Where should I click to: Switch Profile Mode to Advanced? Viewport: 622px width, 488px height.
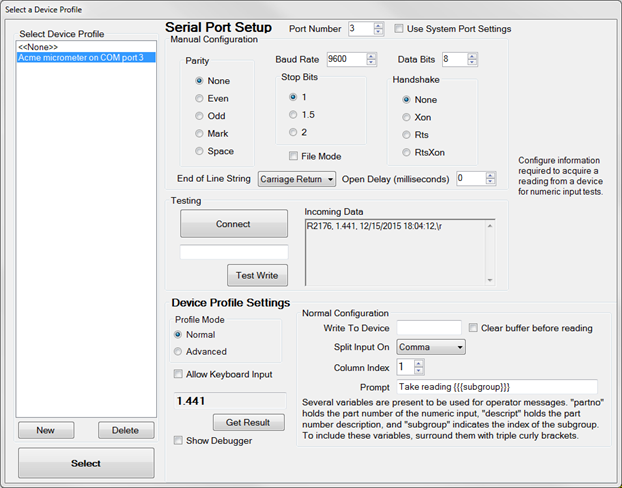pyautogui.click(x=178, y=352)
